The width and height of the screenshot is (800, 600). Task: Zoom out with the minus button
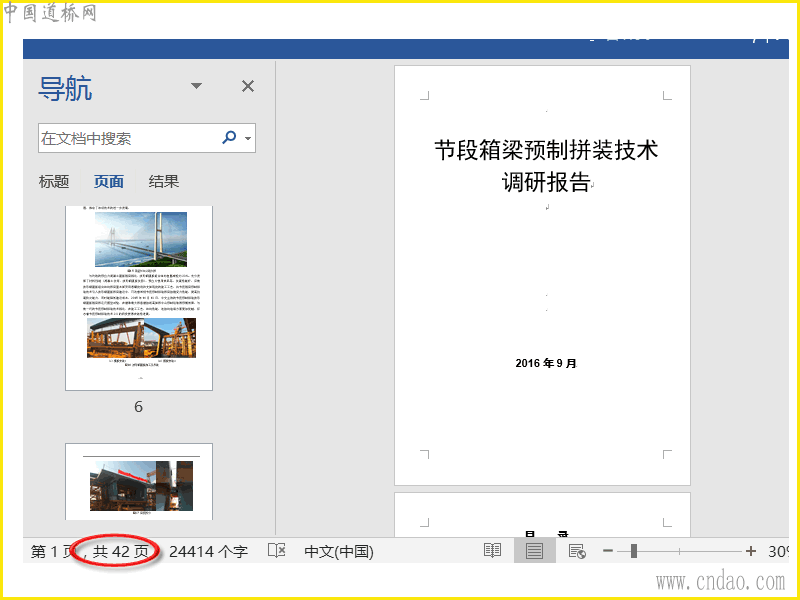pos(608,551)
